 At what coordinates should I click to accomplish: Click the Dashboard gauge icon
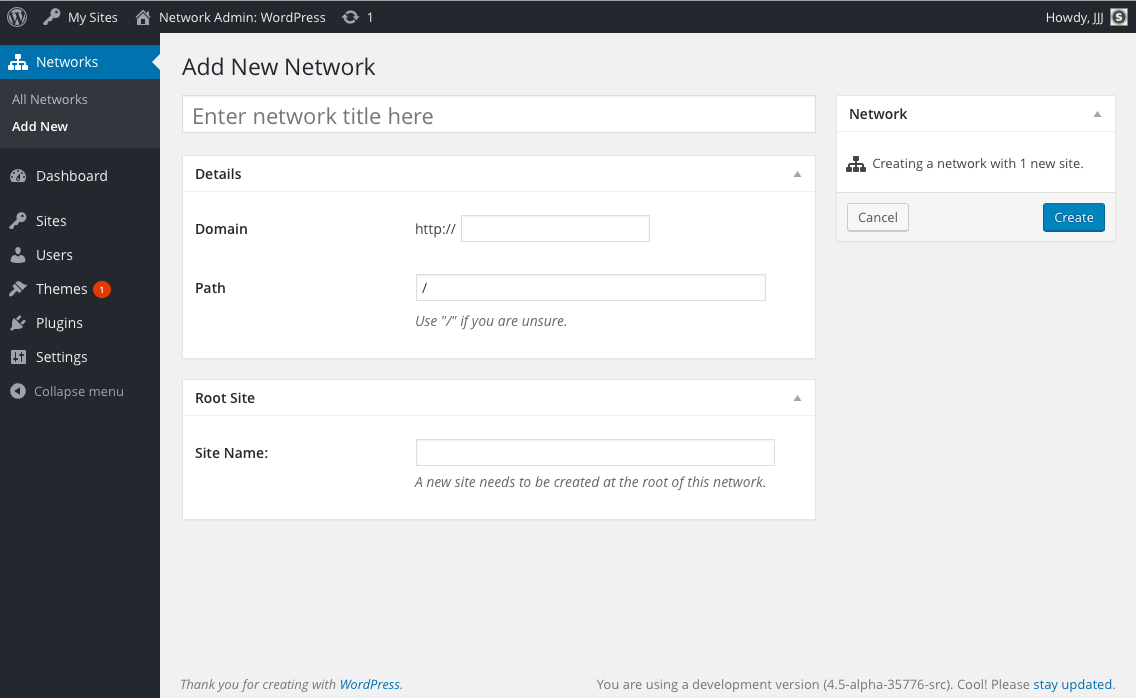pyautogui.click(x=18, y=176)
